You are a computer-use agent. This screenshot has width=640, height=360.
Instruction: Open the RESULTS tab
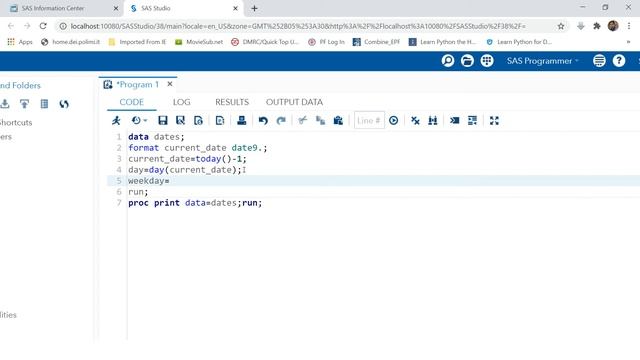point(232,102)
